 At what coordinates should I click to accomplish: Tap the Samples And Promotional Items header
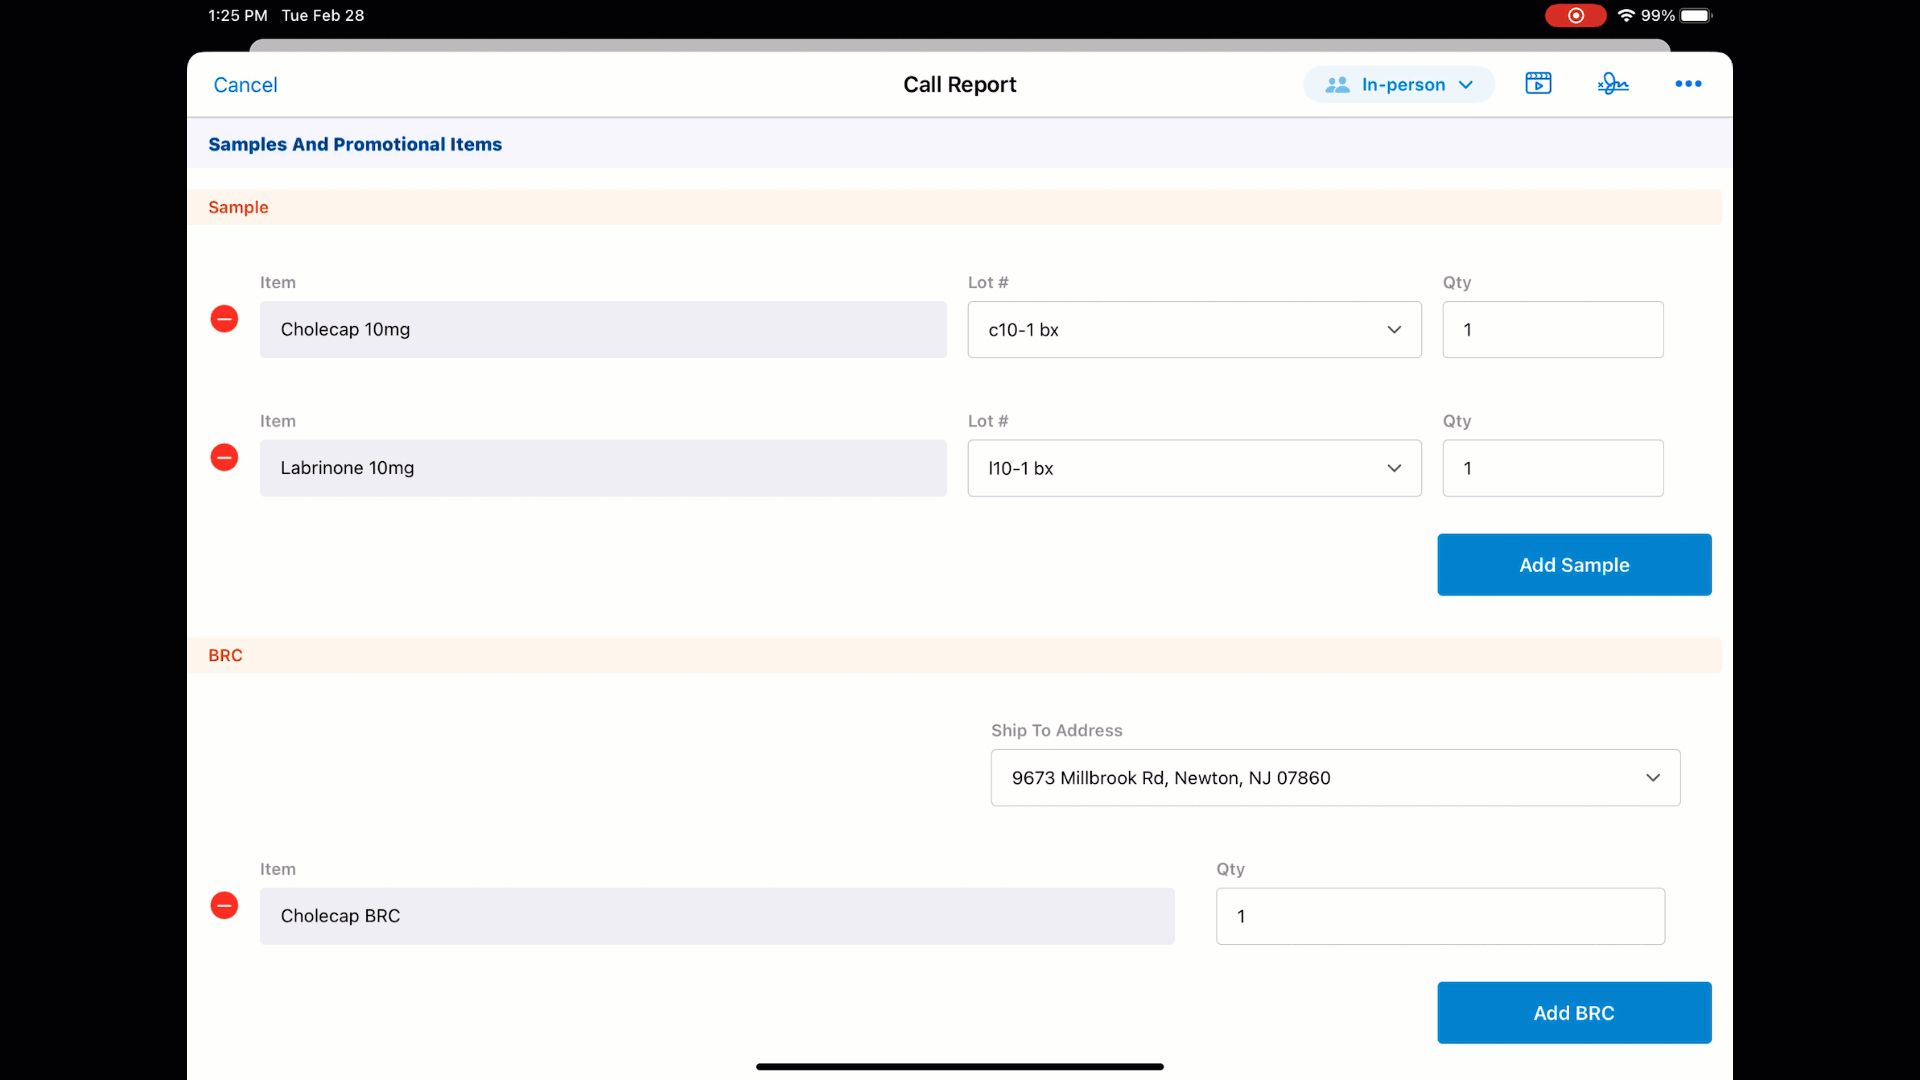355,144
